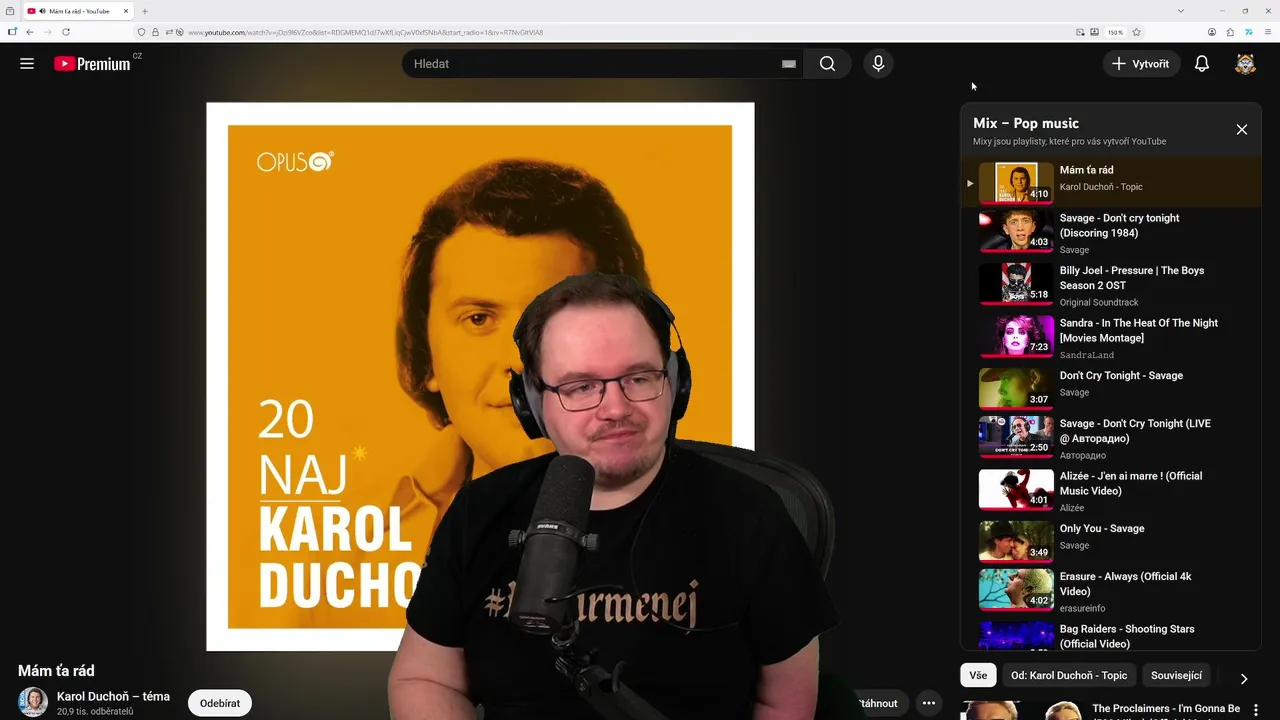Mute the tab via speaker icon
Image resolution: width=1280 pixels, height=720 pixels.
(43, 11)
